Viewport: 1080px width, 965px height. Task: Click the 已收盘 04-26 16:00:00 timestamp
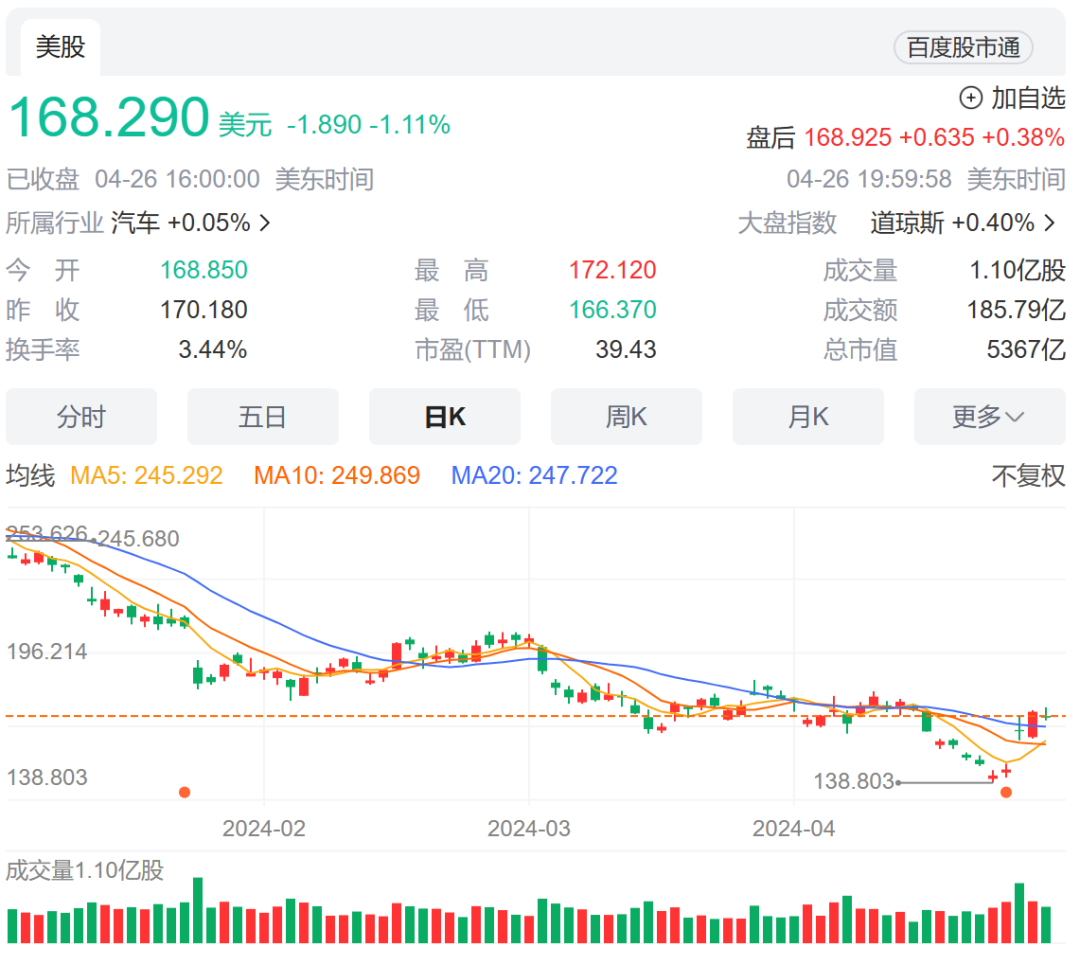[x=133, y=179]
